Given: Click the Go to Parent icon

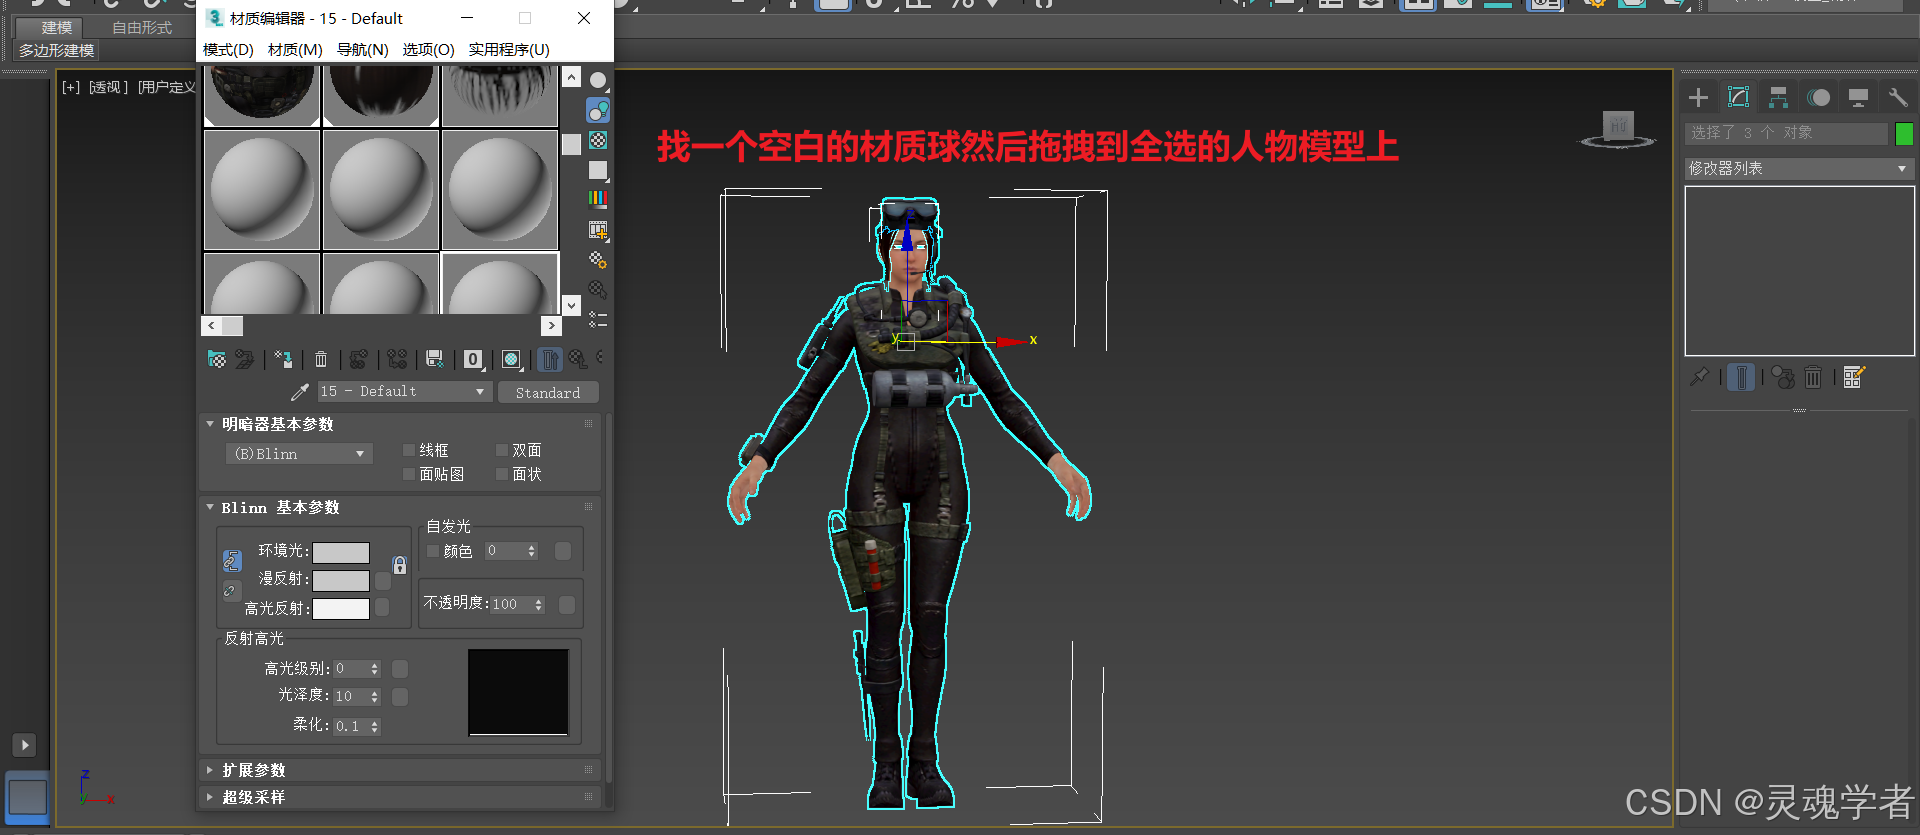Looking at the screenshot, I should (578, 359).
